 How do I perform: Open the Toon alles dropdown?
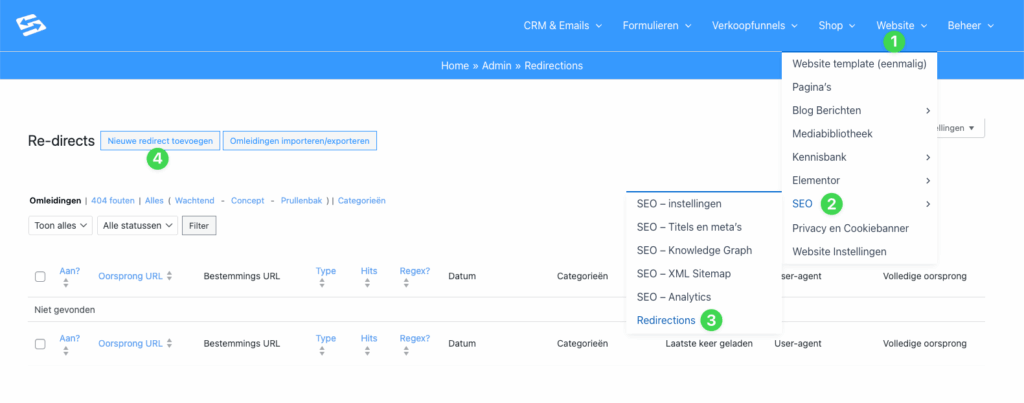point(60,226)
